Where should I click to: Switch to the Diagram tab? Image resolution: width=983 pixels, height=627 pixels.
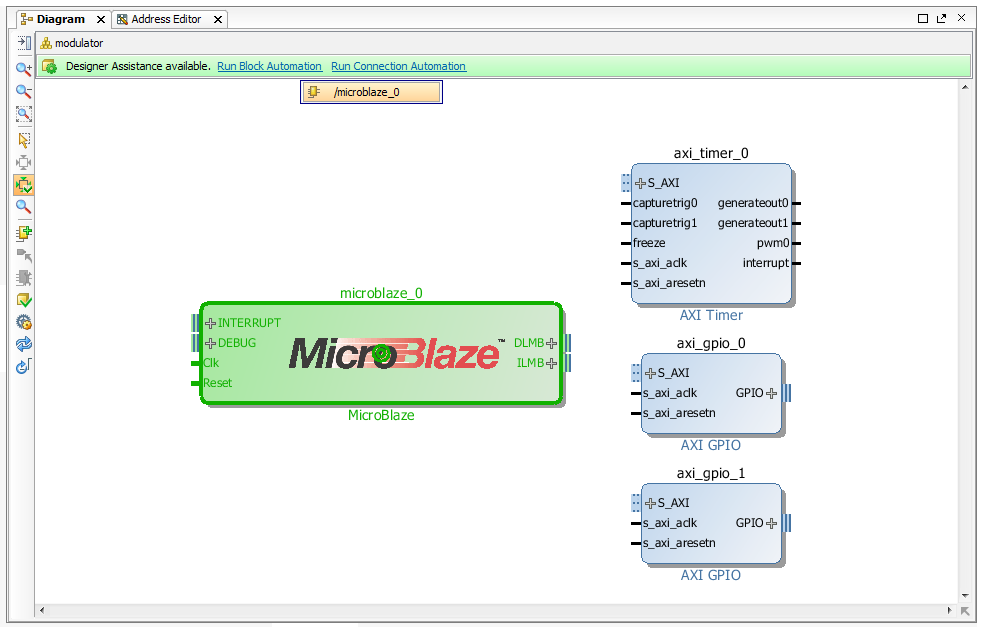61,19
